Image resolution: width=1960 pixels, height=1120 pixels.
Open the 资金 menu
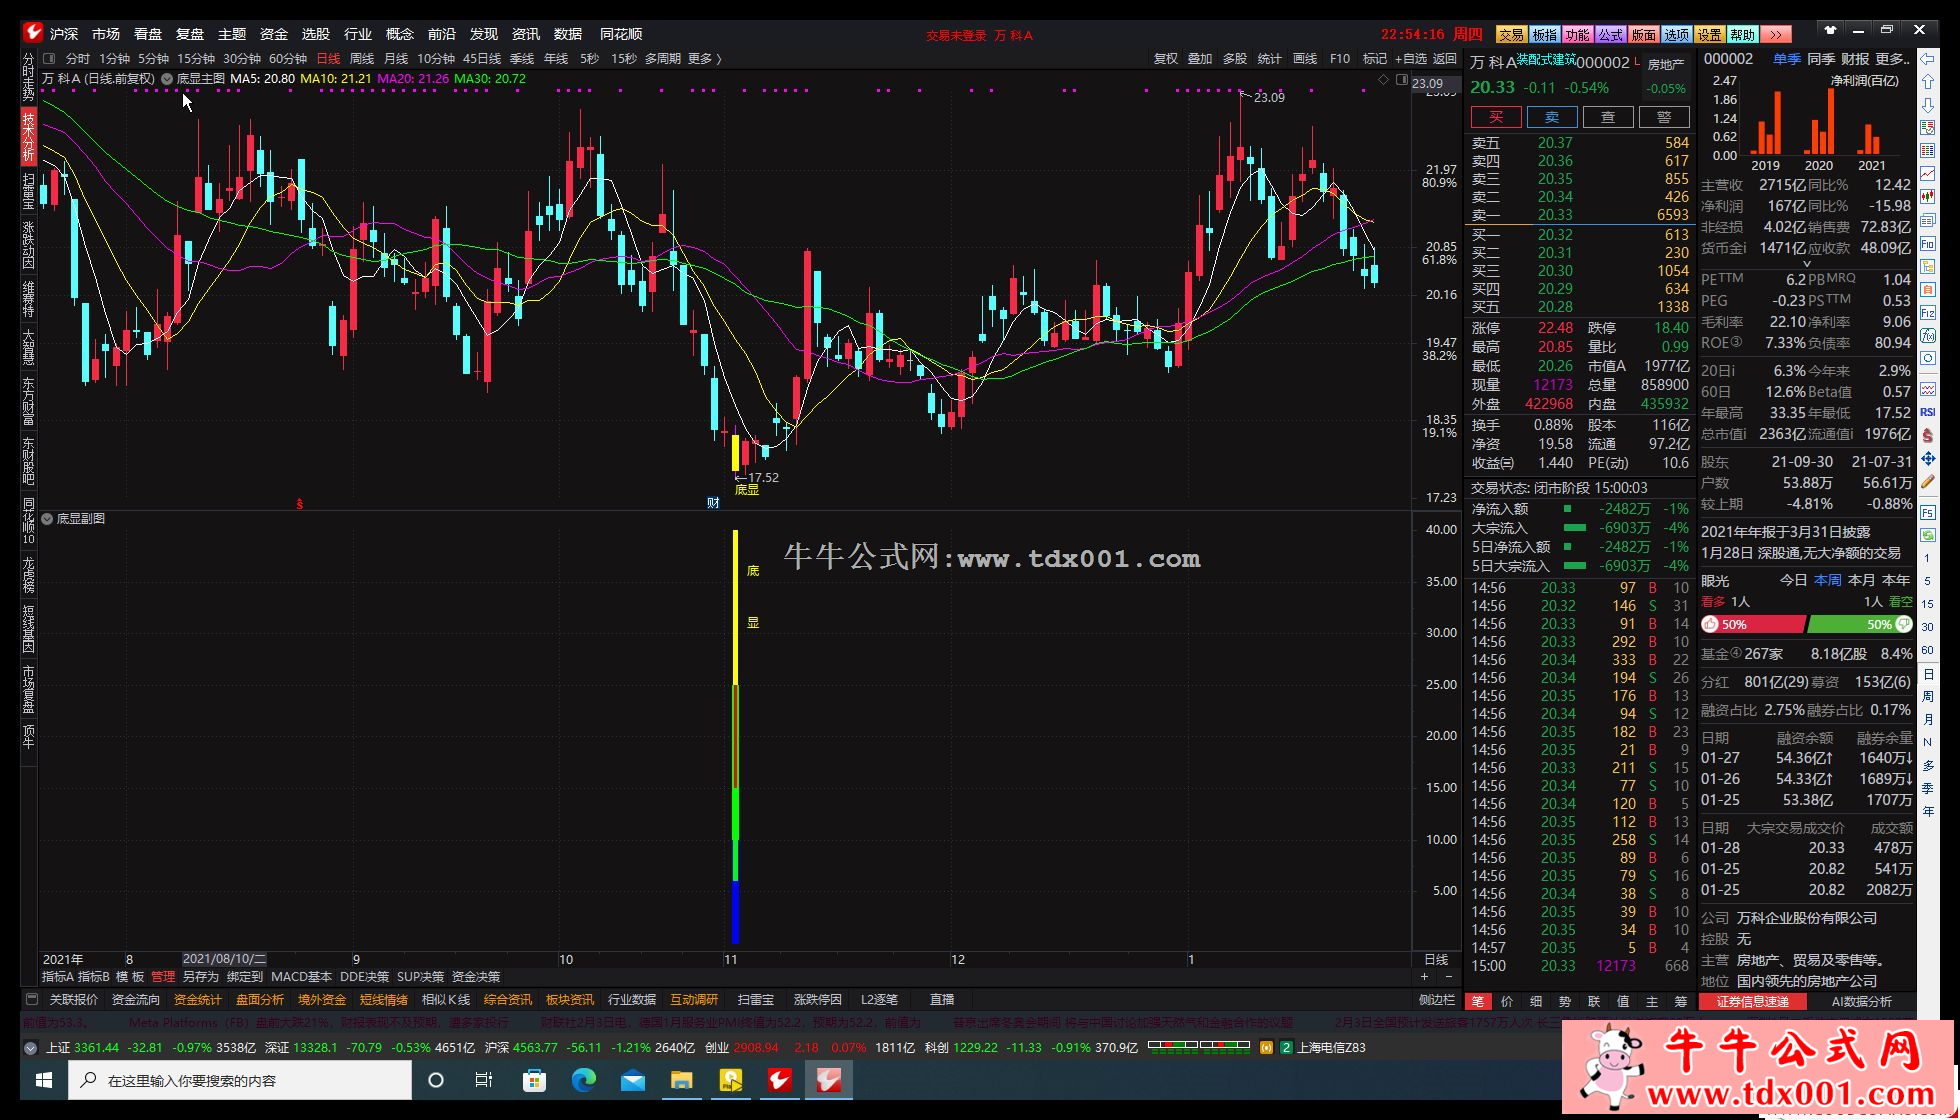[274, 34]
